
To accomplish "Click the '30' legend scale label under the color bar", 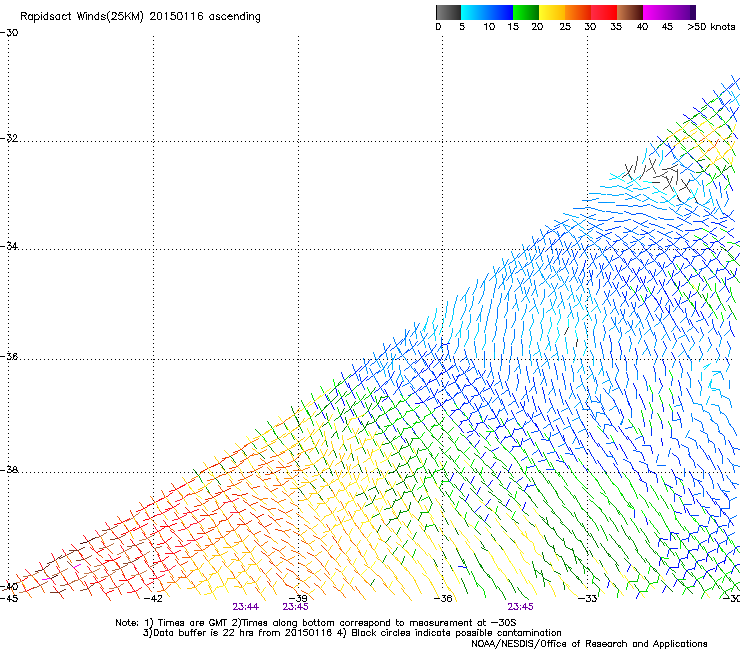I will pyautogui.click(x=590, y=27).
